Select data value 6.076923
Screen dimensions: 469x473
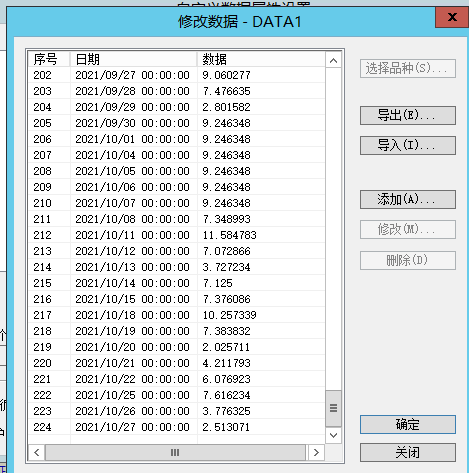[226, 379]
